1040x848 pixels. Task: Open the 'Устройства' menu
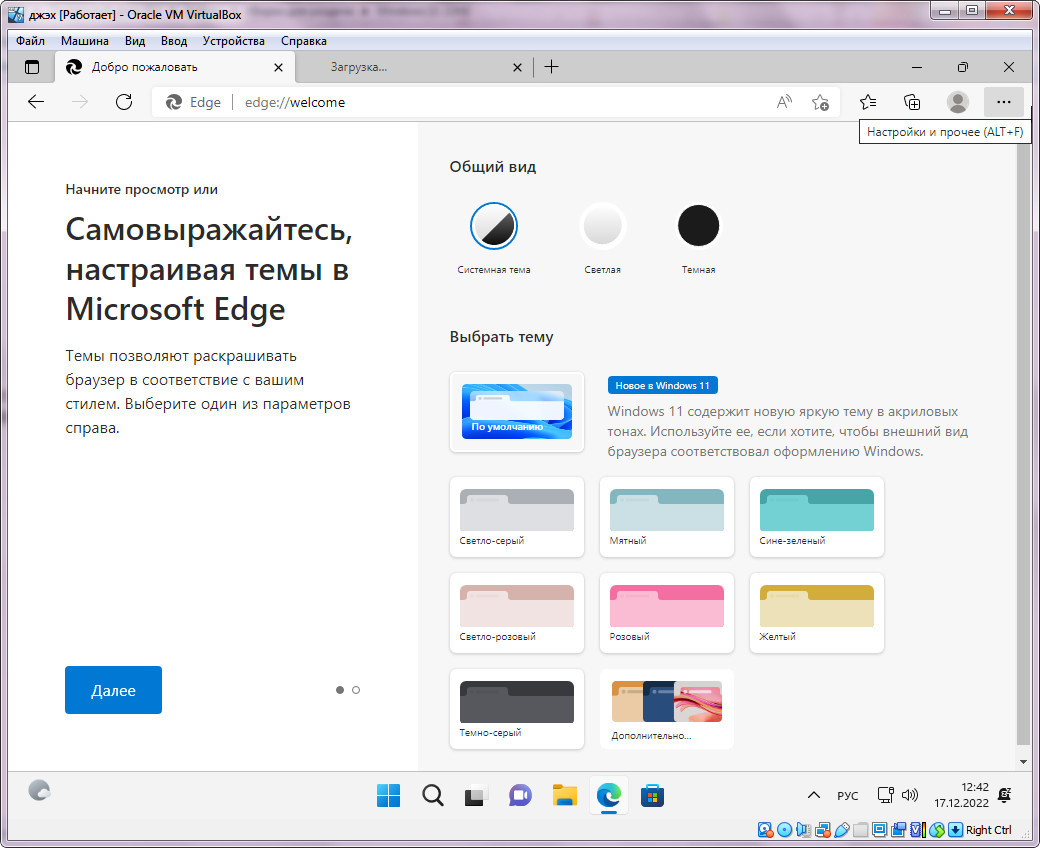[x=233, y=40]
